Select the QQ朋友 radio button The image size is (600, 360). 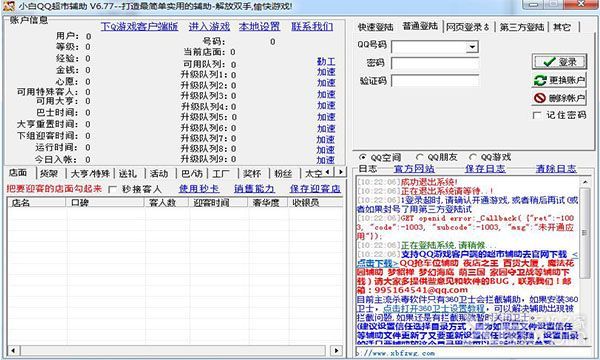pos(419,157)
